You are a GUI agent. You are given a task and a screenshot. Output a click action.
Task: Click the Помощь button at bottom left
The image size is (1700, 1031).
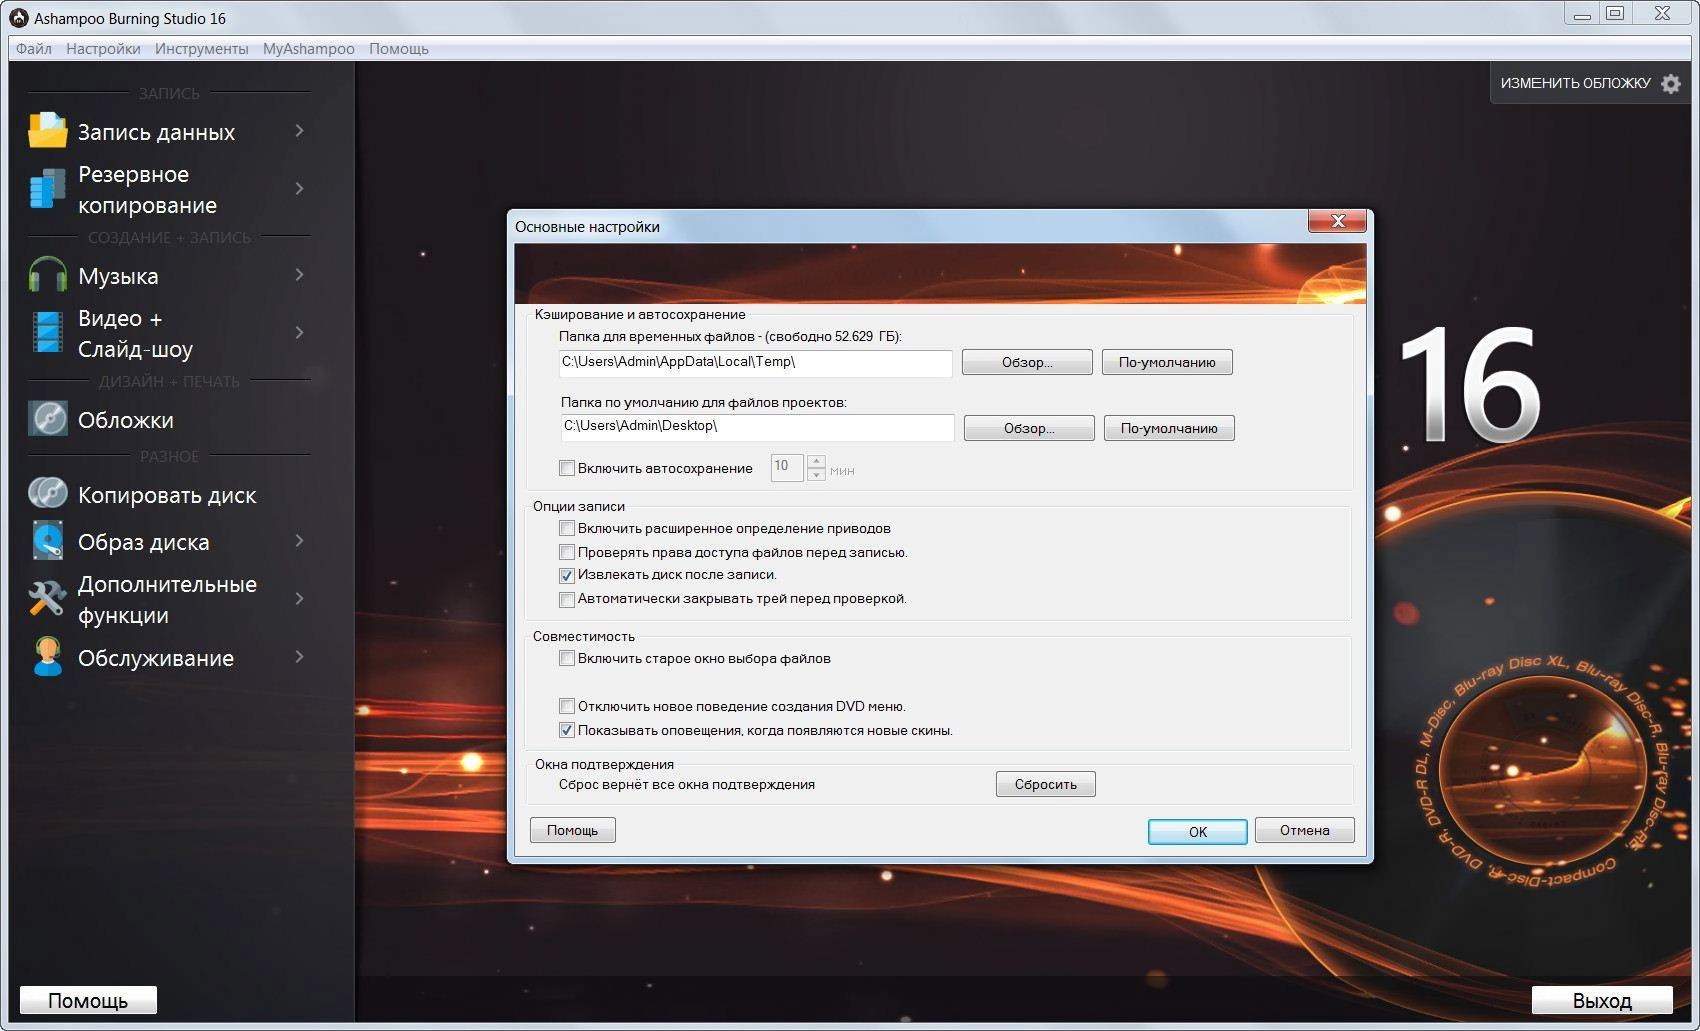click(88, 1000)
